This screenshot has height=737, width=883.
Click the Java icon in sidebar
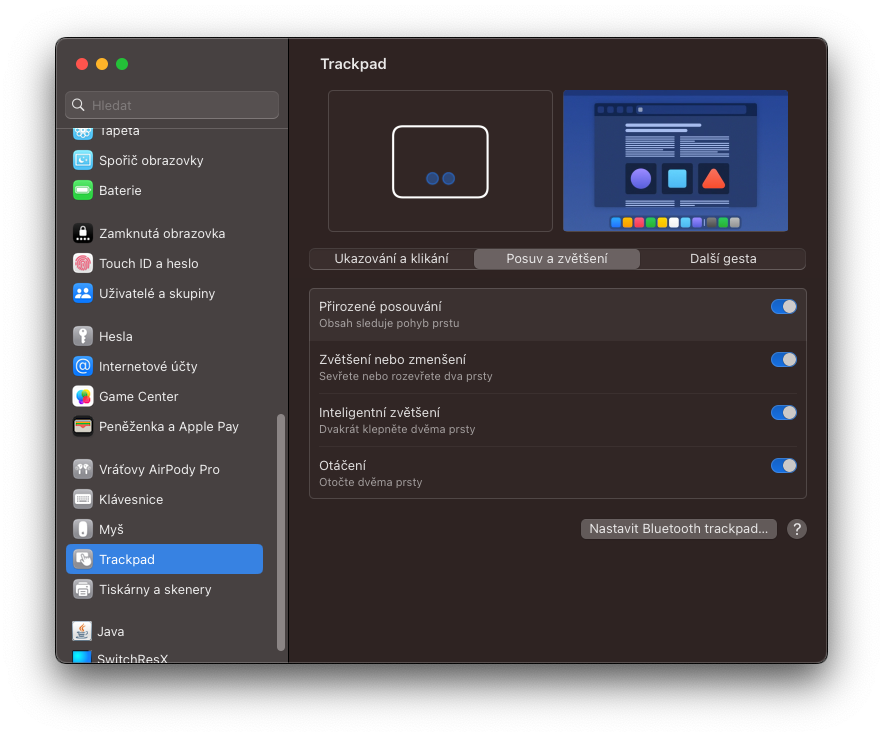click(82, 631)
